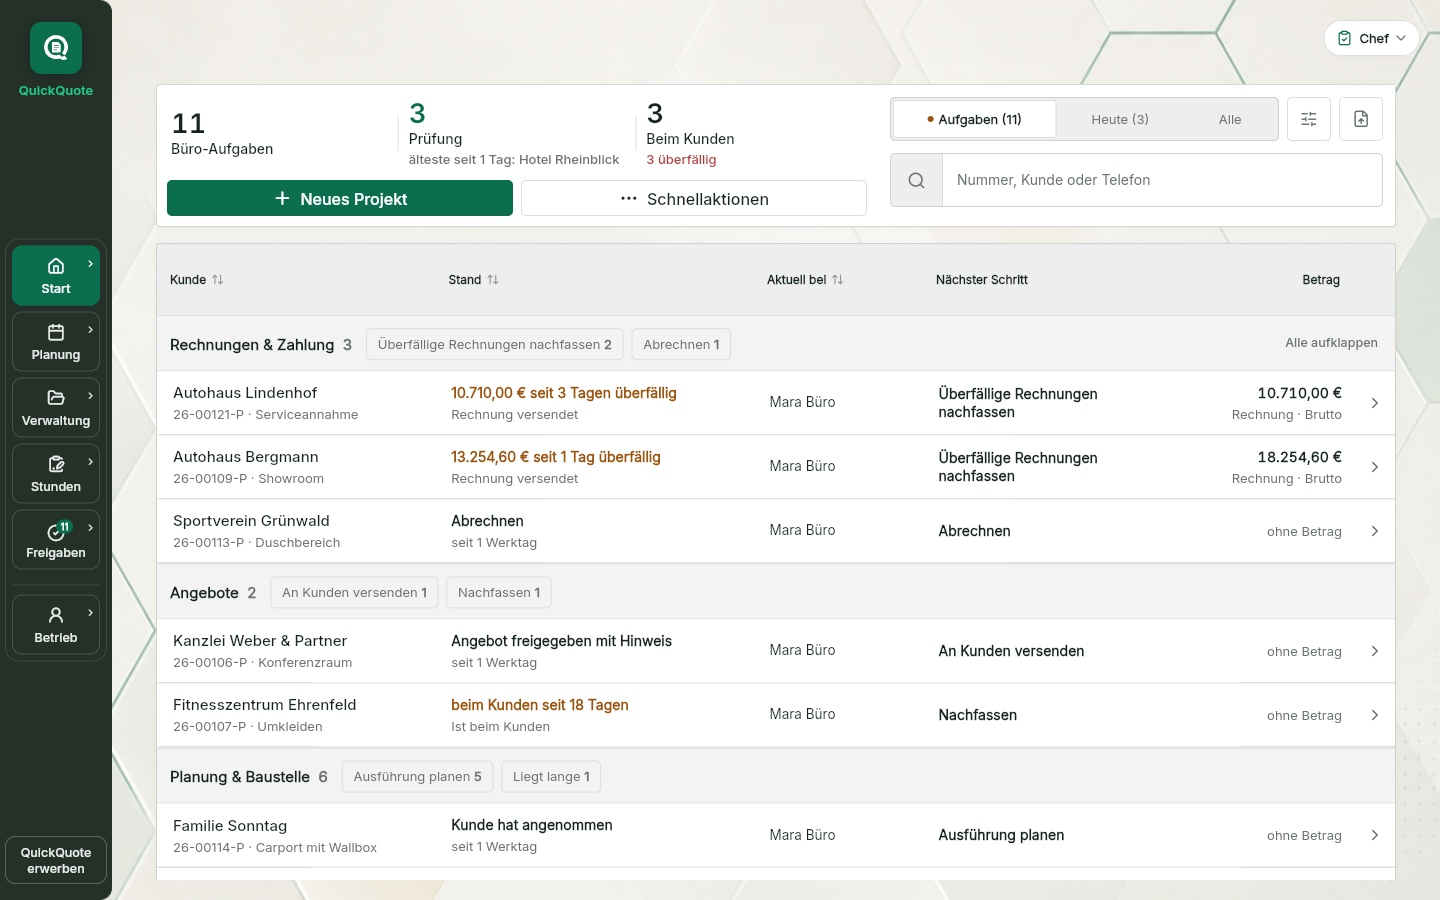Viewport: 1440px width, 900px height.
Task: Filter by Nachfassen 1 chip
Action: tap(499, 593)
